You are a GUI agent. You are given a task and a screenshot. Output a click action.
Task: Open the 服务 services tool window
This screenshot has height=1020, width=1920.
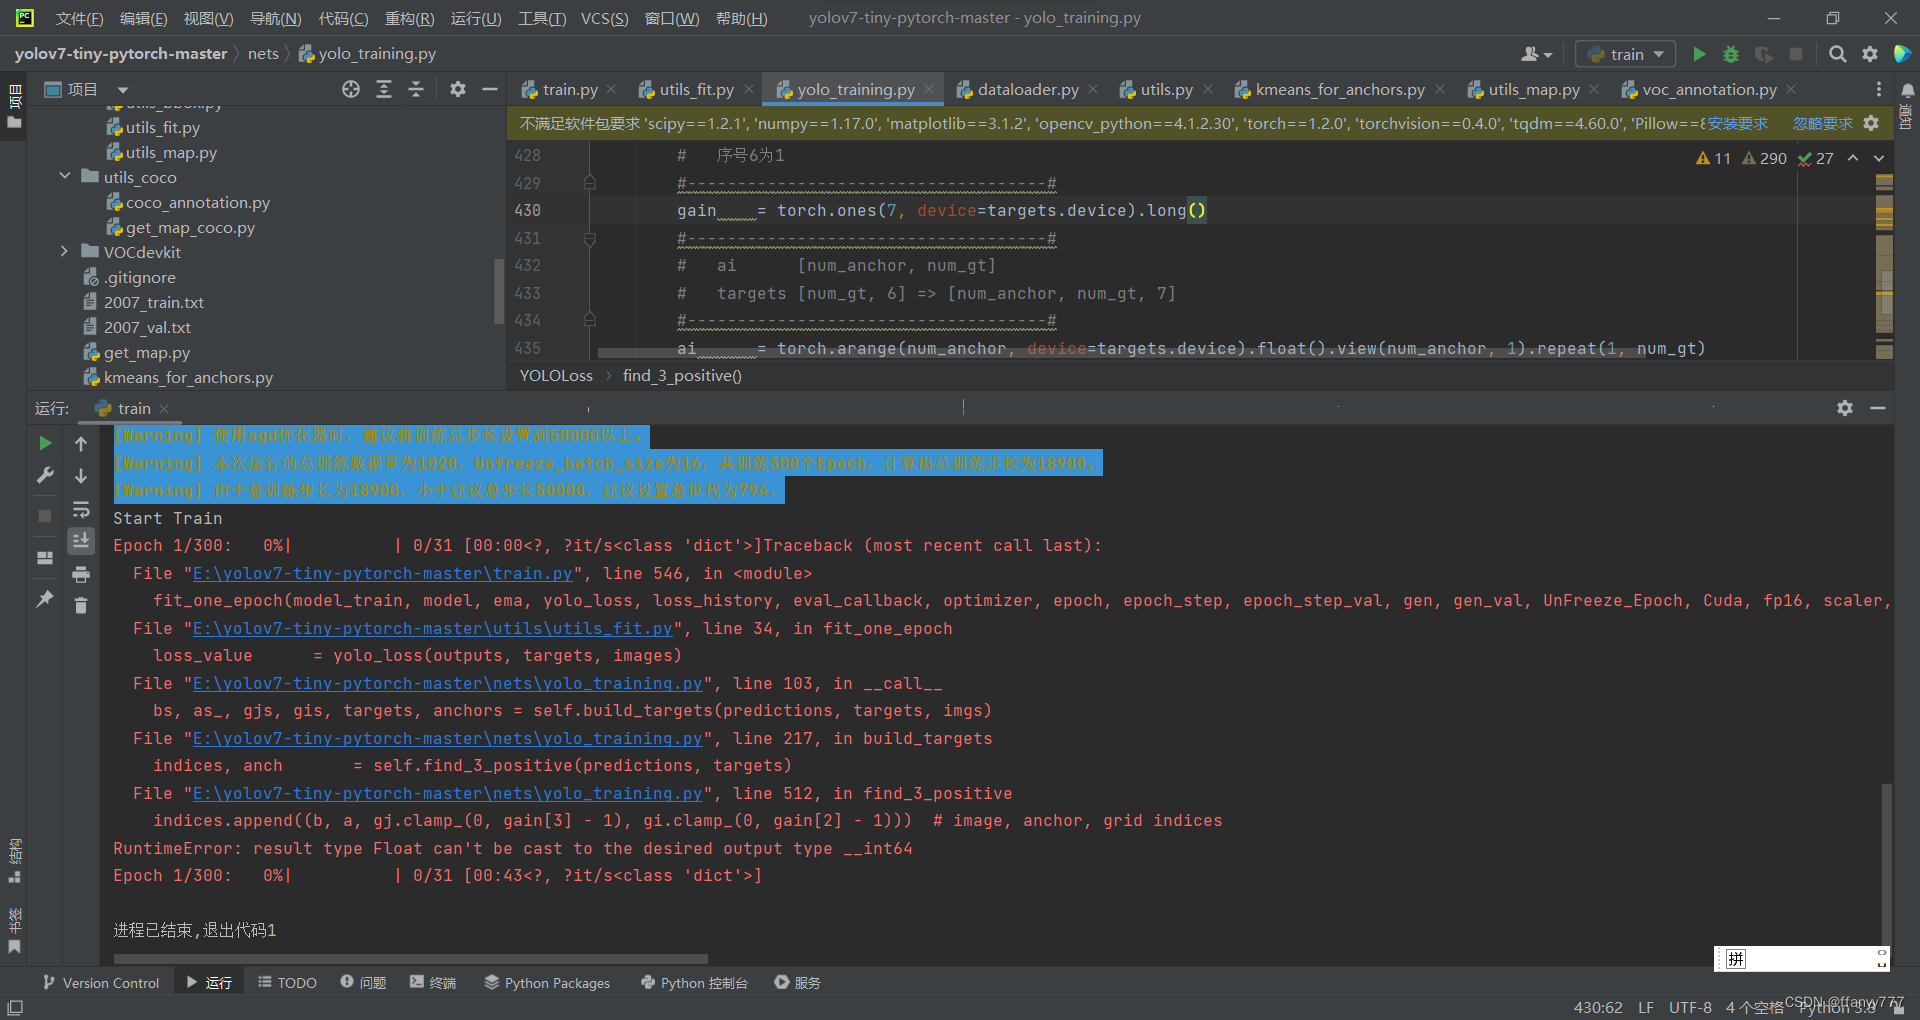pos(798,983)
